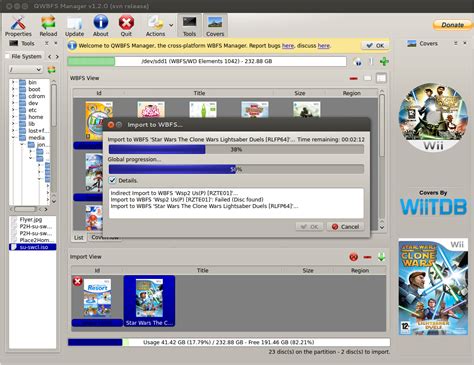Image resolution: width=474 pixels, height=365 pixels.
Task: Click the dialog's greyed OK button
Action: click(309, 227)
